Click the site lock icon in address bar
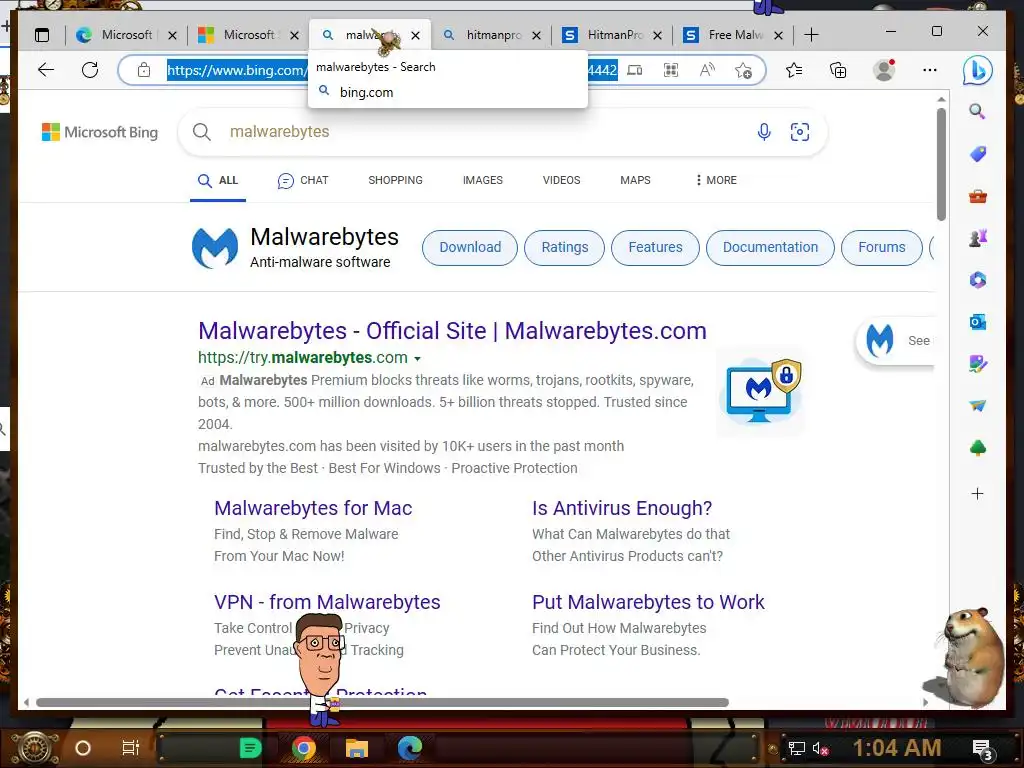Viewport: 1024px width, 768px height. (x=144, y=70)
